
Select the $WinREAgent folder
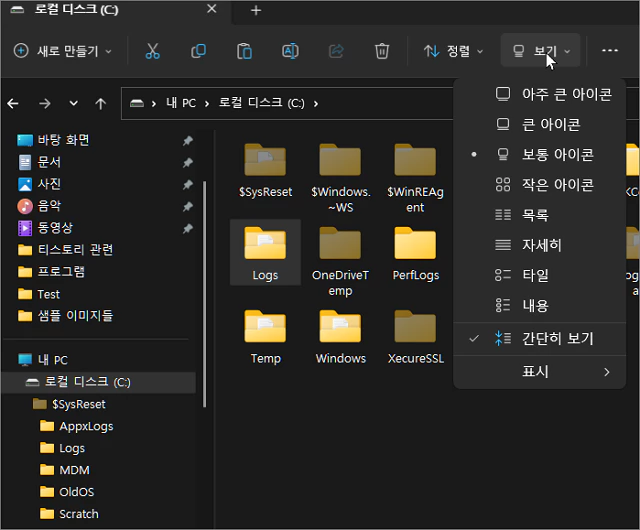415,178
